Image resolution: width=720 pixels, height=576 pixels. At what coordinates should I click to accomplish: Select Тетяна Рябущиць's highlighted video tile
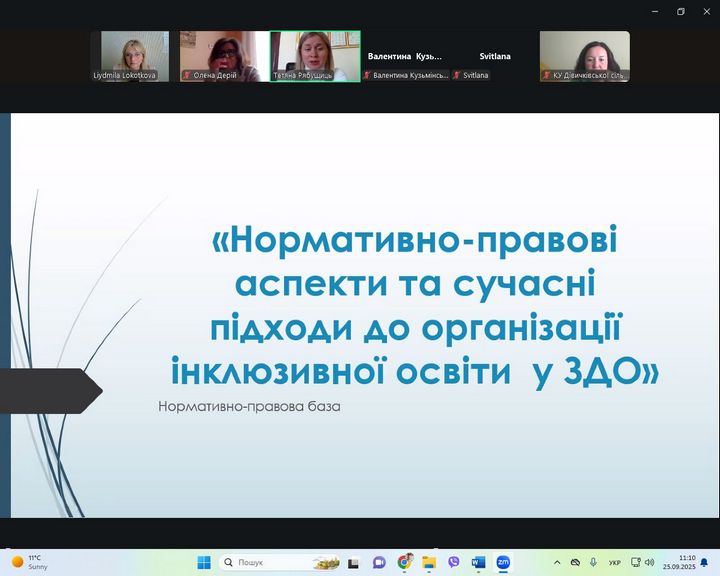coord(315,56)
